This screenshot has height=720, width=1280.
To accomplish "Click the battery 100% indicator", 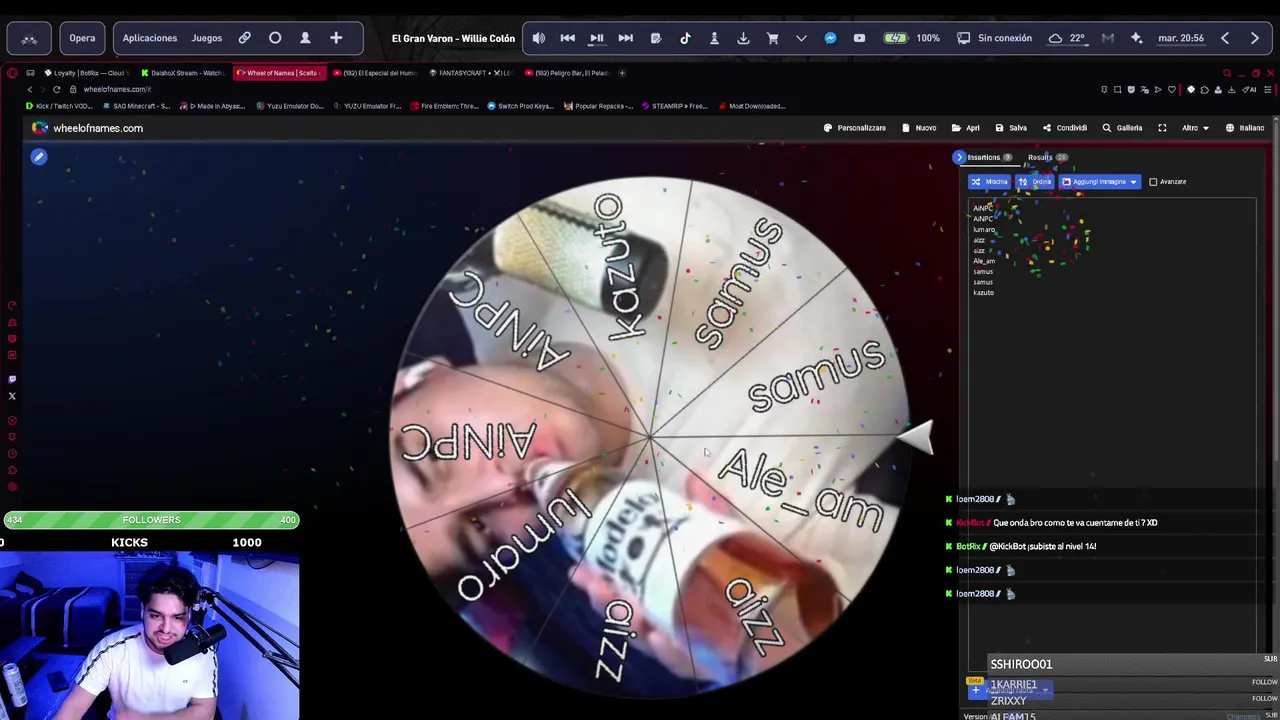I will tap(912, 38).
